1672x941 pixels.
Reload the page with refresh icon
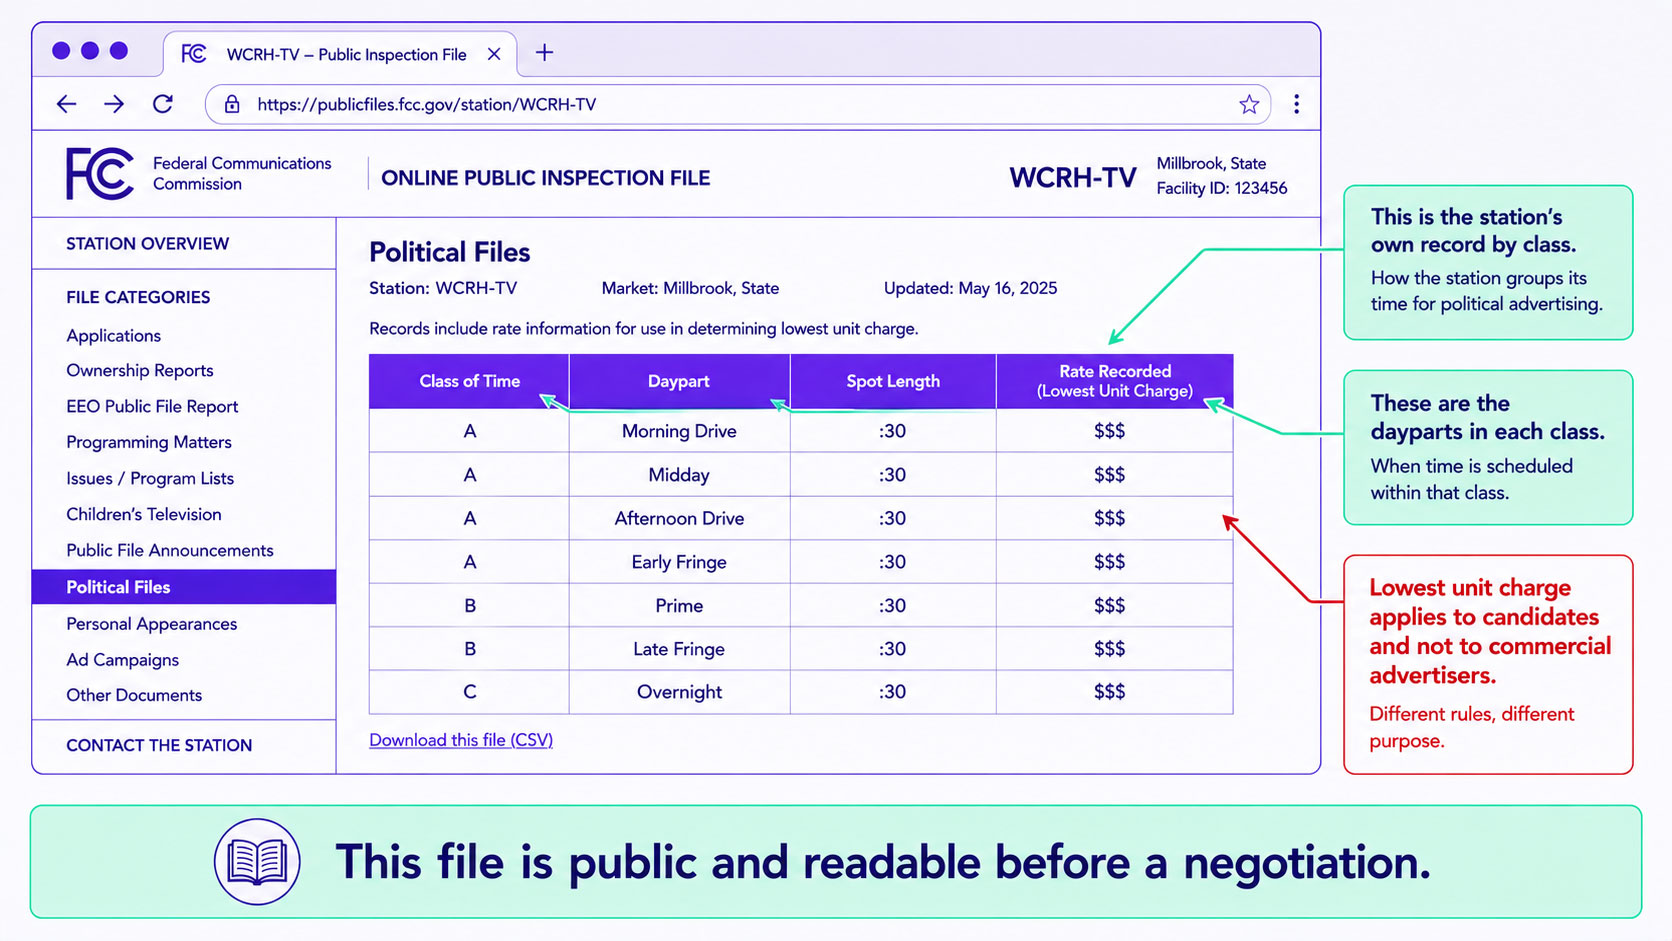[x=162, y=104]
